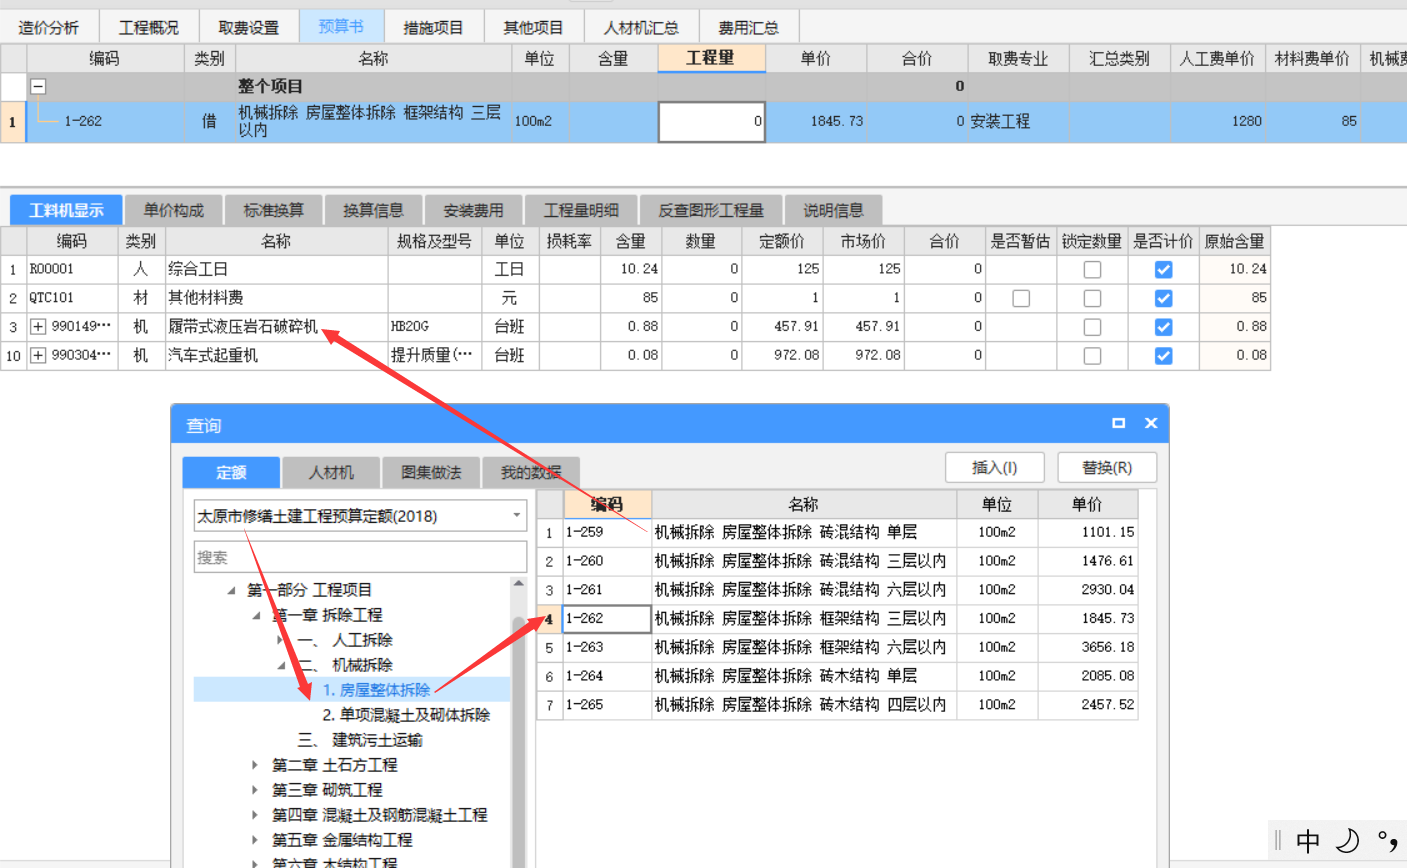Screen dimensions: 1407x868
Task: Open the 换算信息 tab
Action: (373, 210)
